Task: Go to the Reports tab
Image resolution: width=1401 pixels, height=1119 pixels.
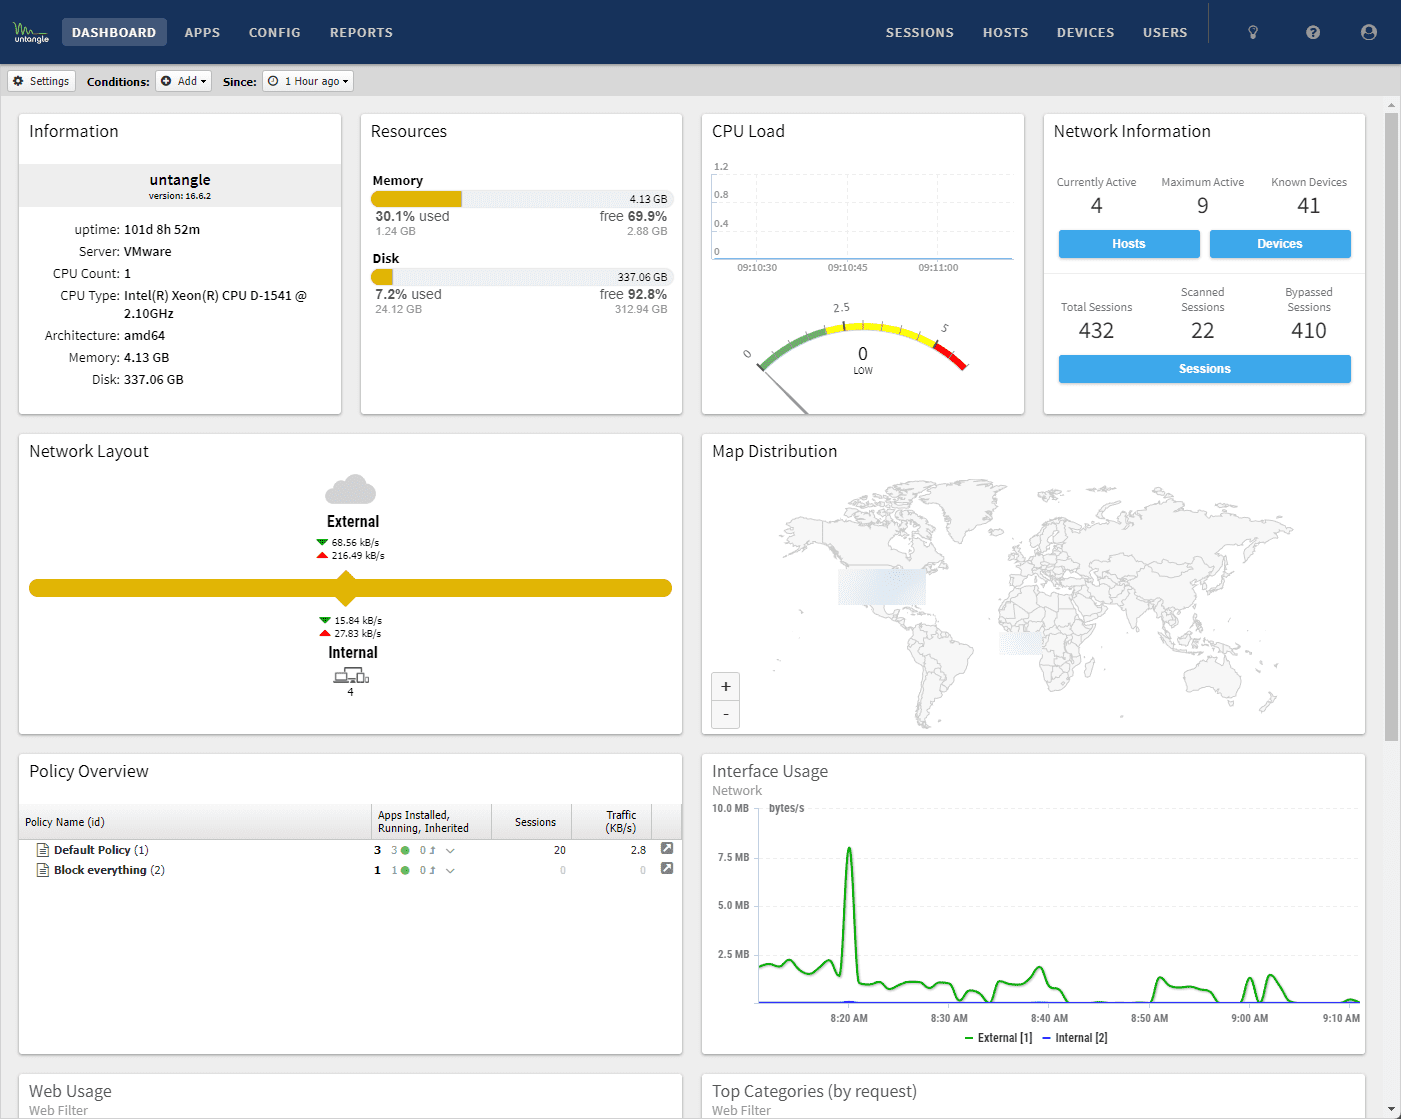Action: coord(361,33)
